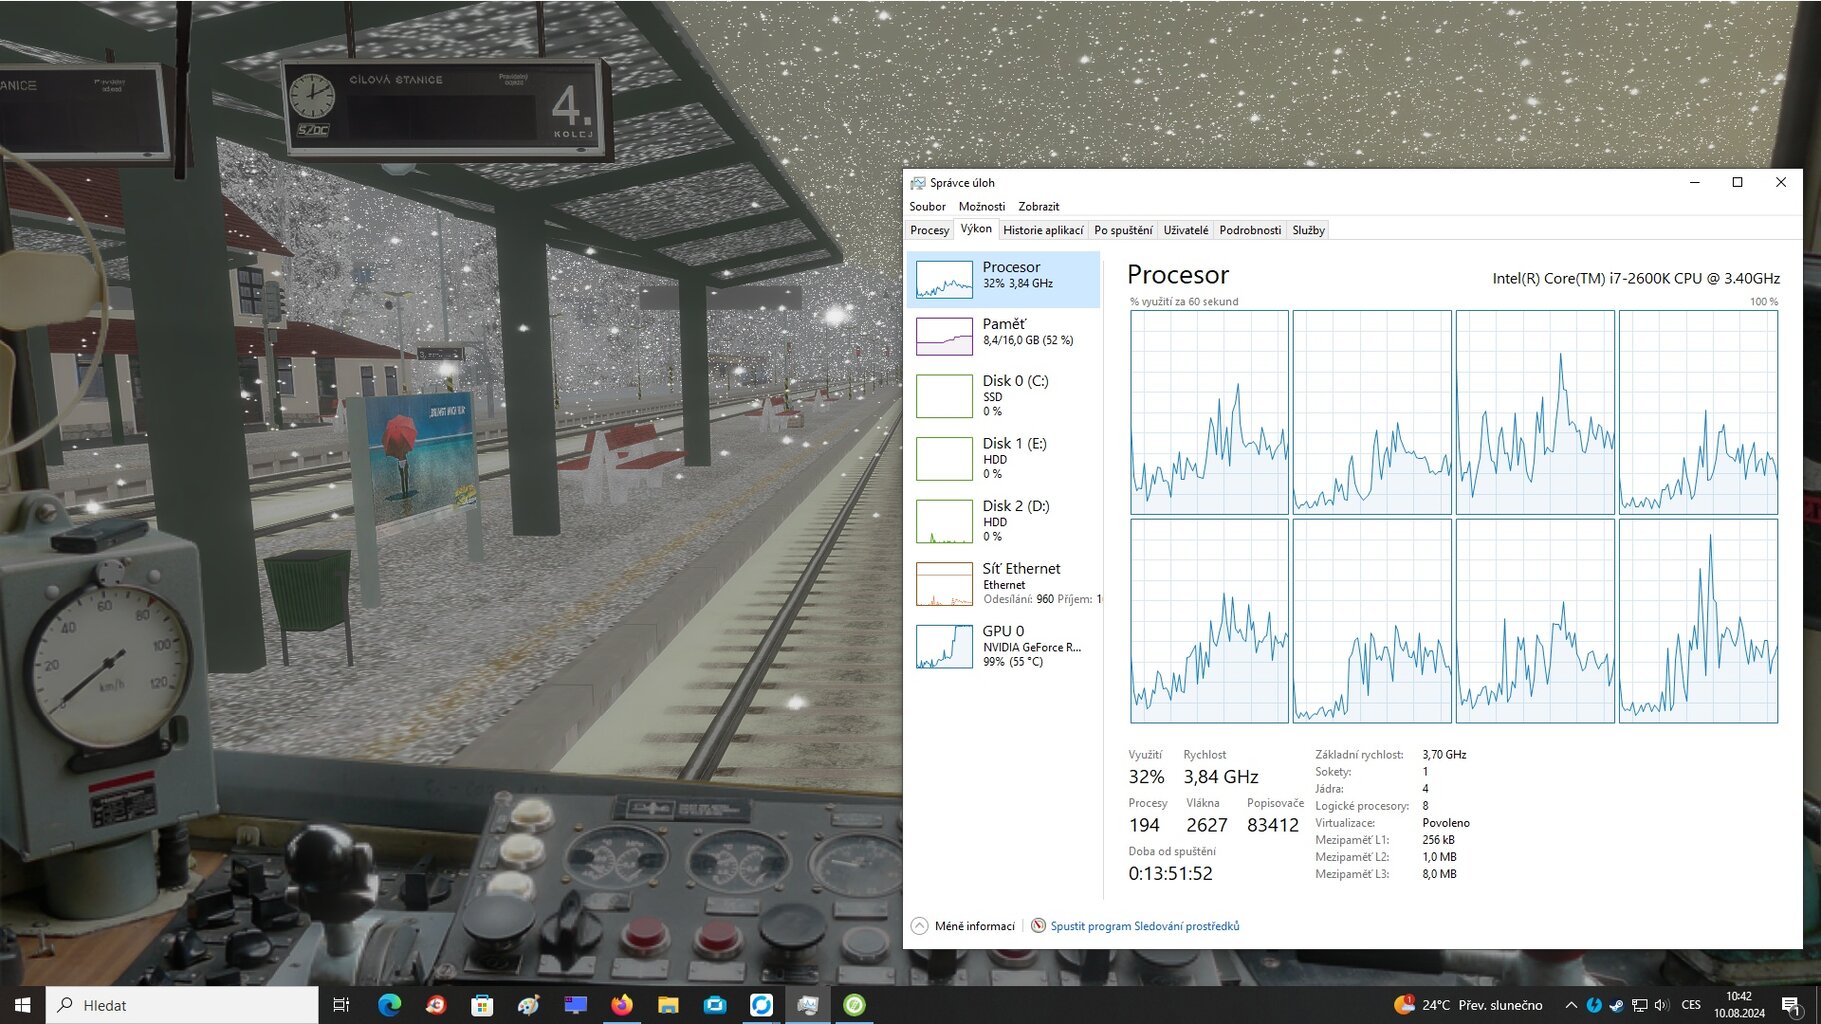The image size is (1821, 1024).
Task: Switch to the Historie aplikací tab
Action: click(1043, 230)
